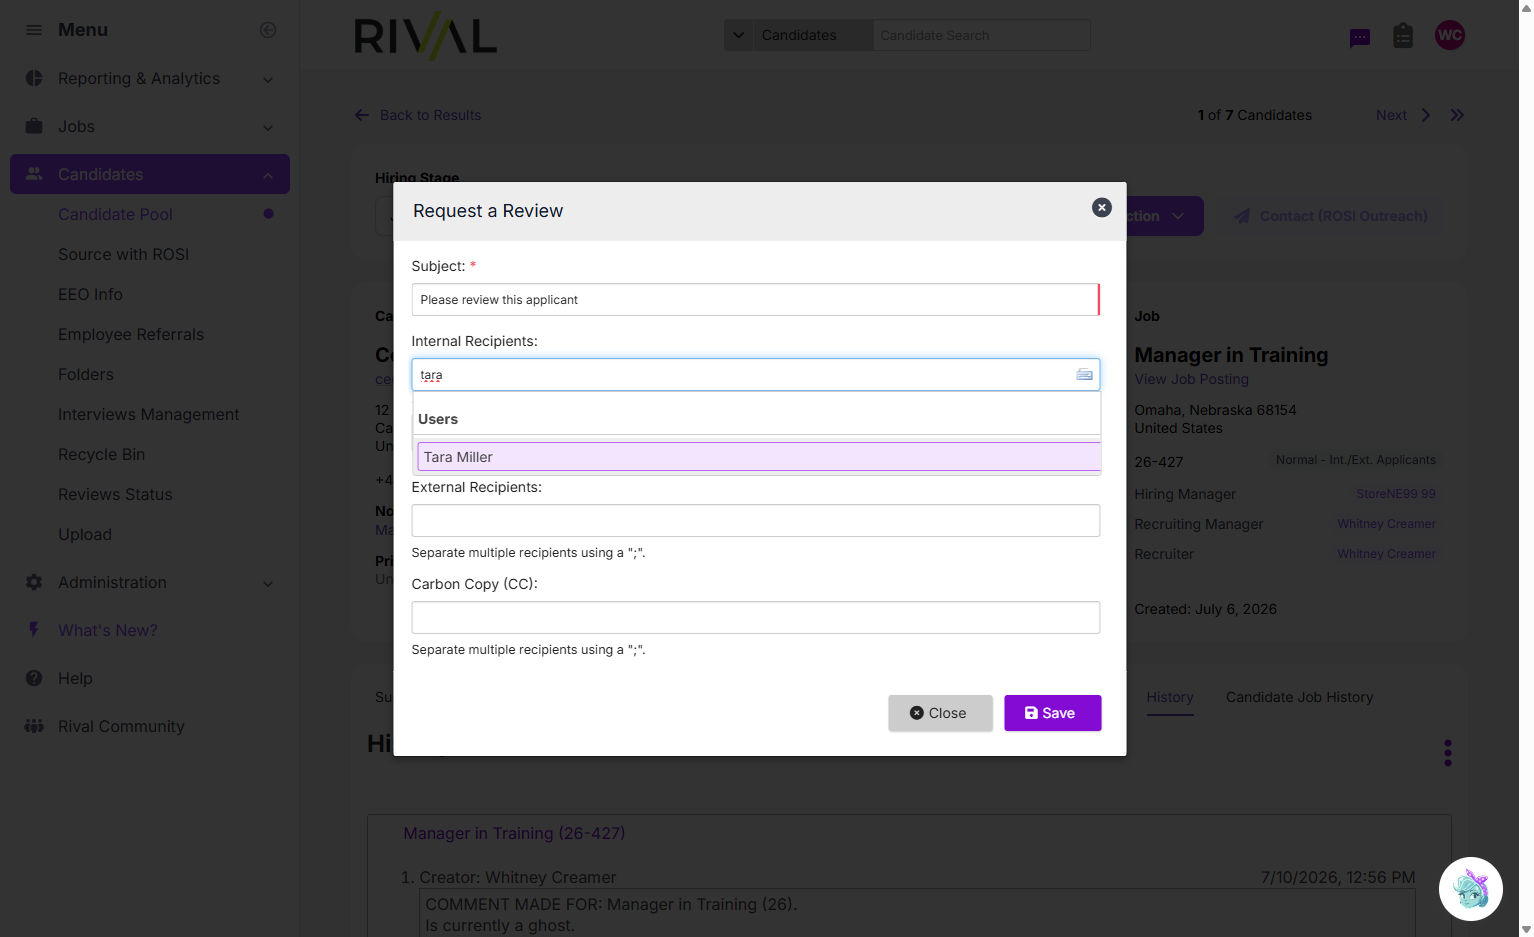Go to Next candidate
This screenshot has width=1534, height=937.
pos(1403,115)
